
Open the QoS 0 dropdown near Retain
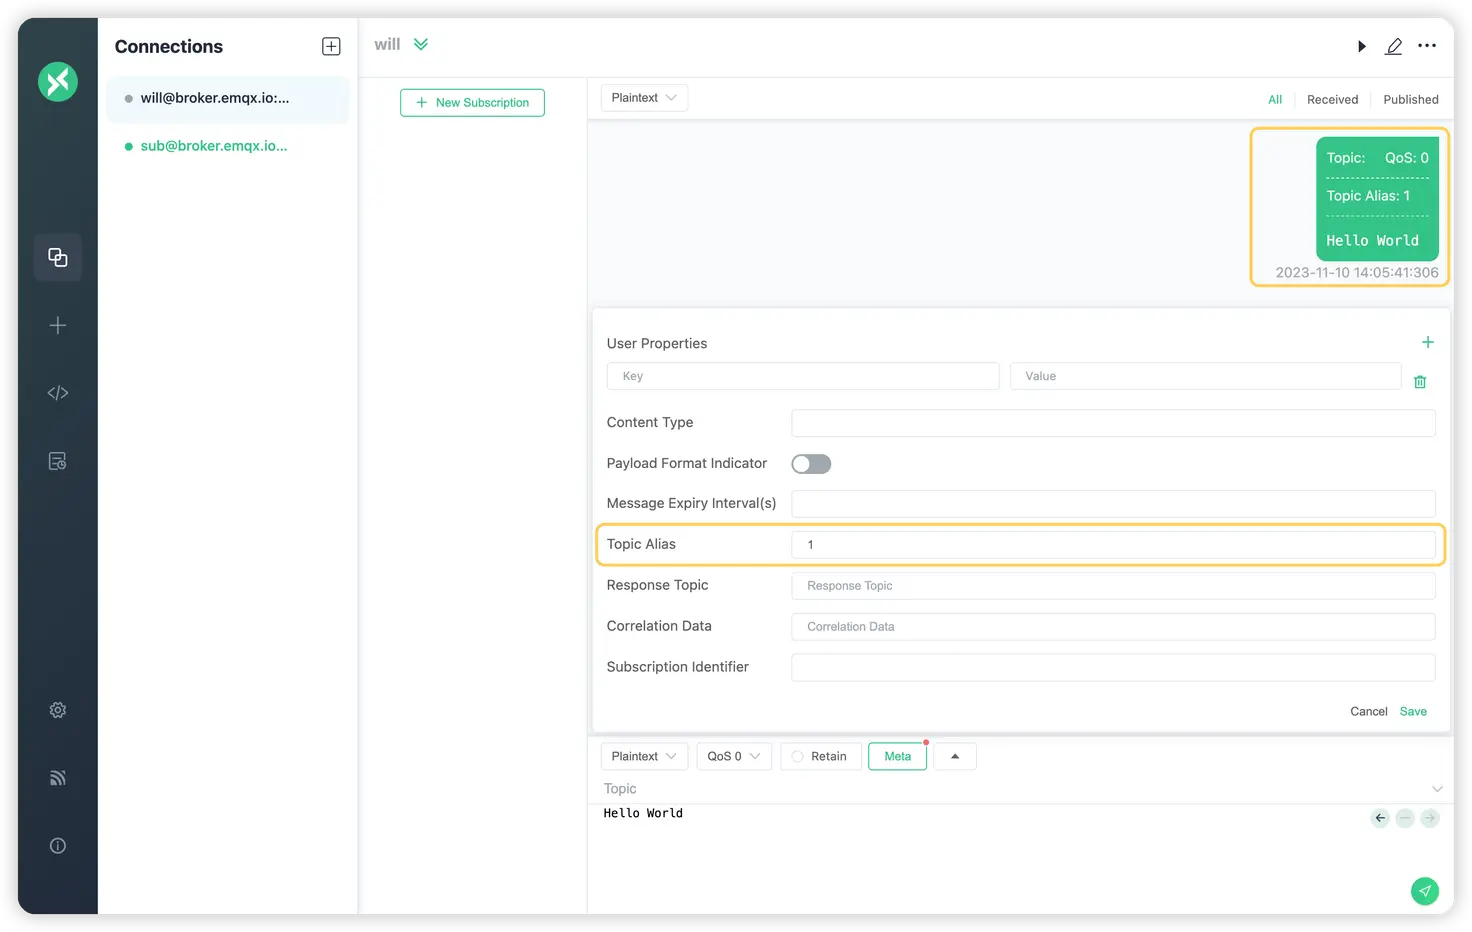[x=733, y=756]
